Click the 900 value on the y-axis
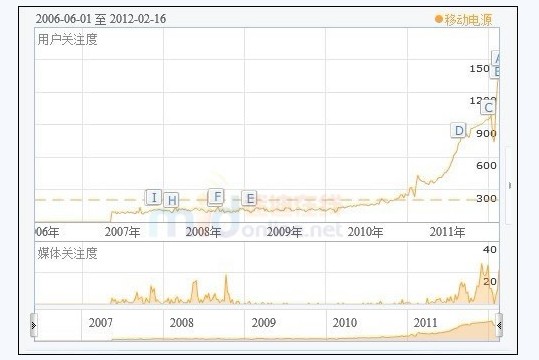This screenshot has height=360, width=539. (486, 133)
